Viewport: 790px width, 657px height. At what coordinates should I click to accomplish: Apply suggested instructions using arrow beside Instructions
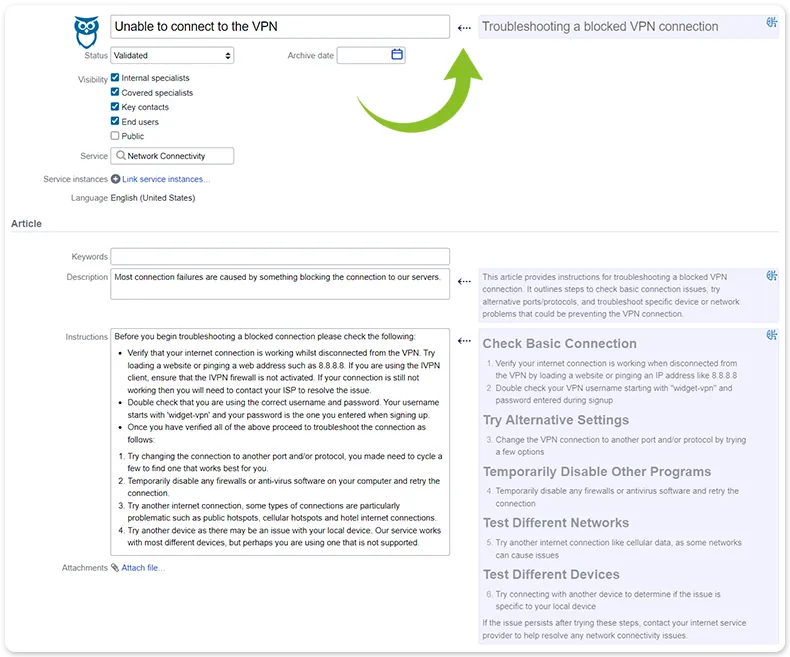(464, 341)
